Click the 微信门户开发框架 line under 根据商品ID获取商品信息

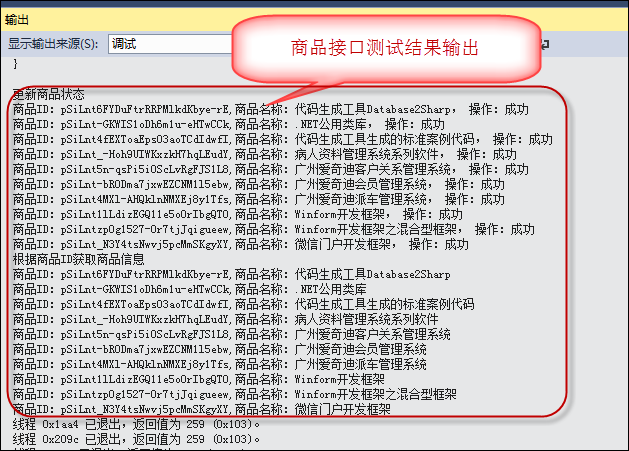point(202,409)
